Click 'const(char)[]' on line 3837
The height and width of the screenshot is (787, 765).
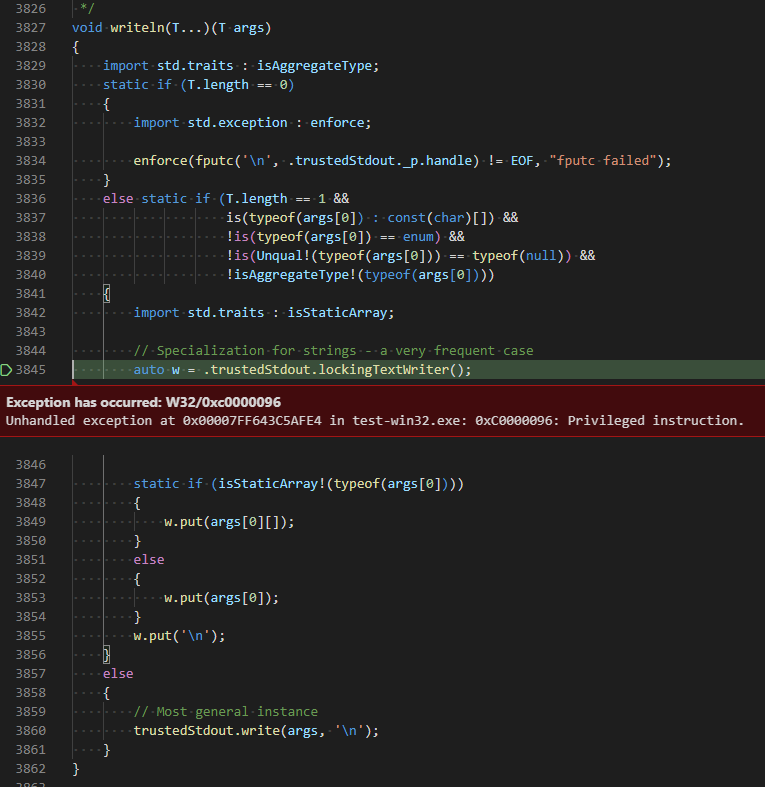[440, 218]
